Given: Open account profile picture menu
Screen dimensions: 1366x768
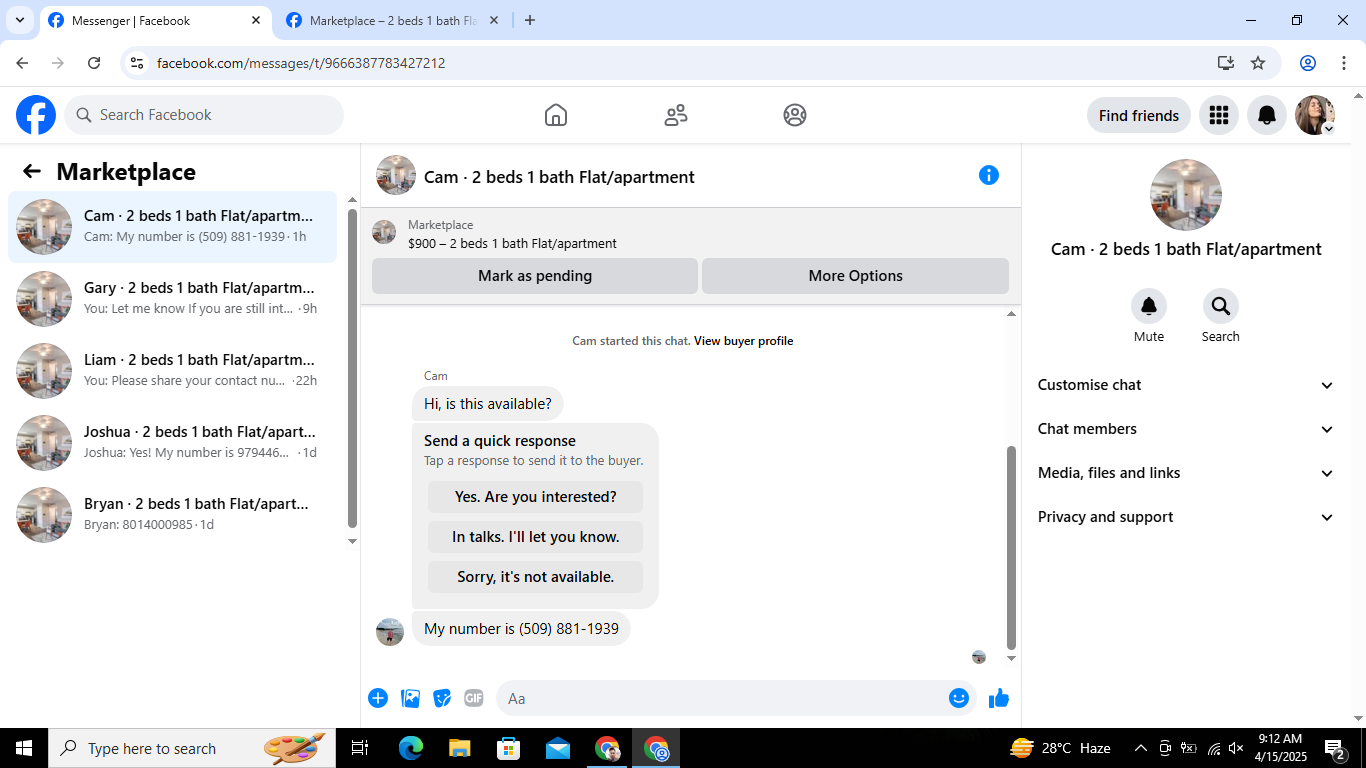Looking at the screenshot, I should point(1315,115).
